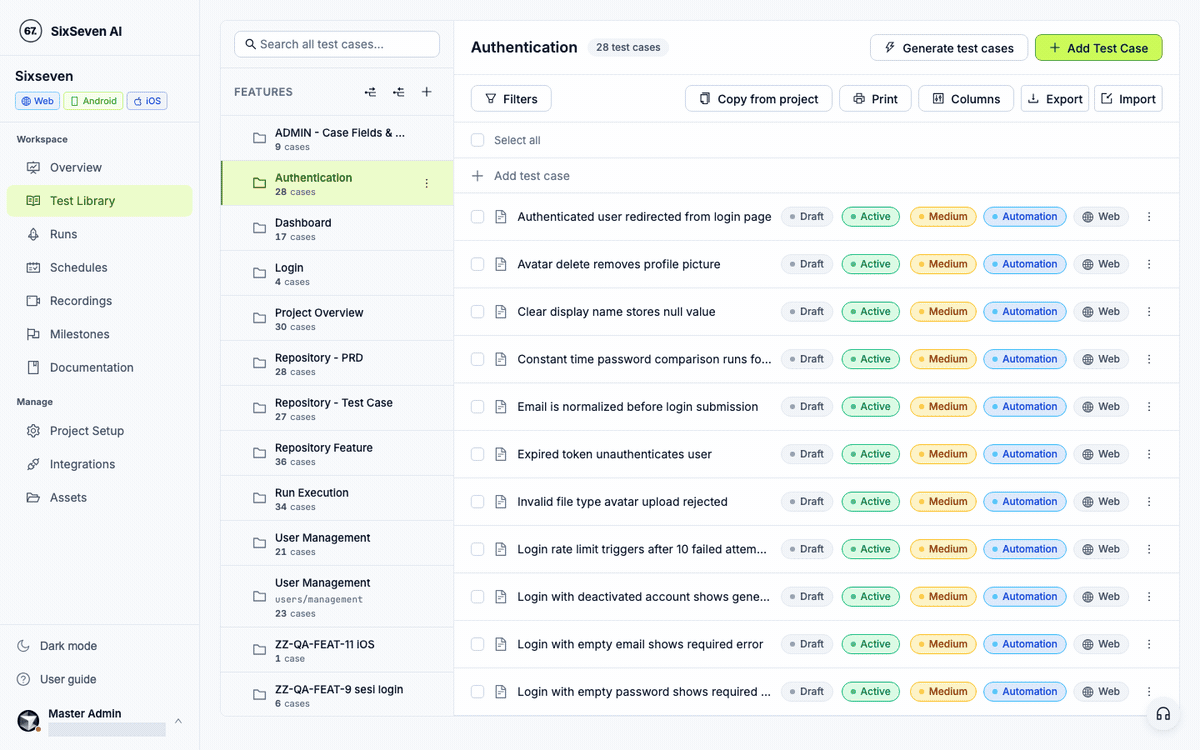The height and width of the screenshot is (750, 1200).
Task: Open the Project Overview feature folder
Action: coord(337,318)
